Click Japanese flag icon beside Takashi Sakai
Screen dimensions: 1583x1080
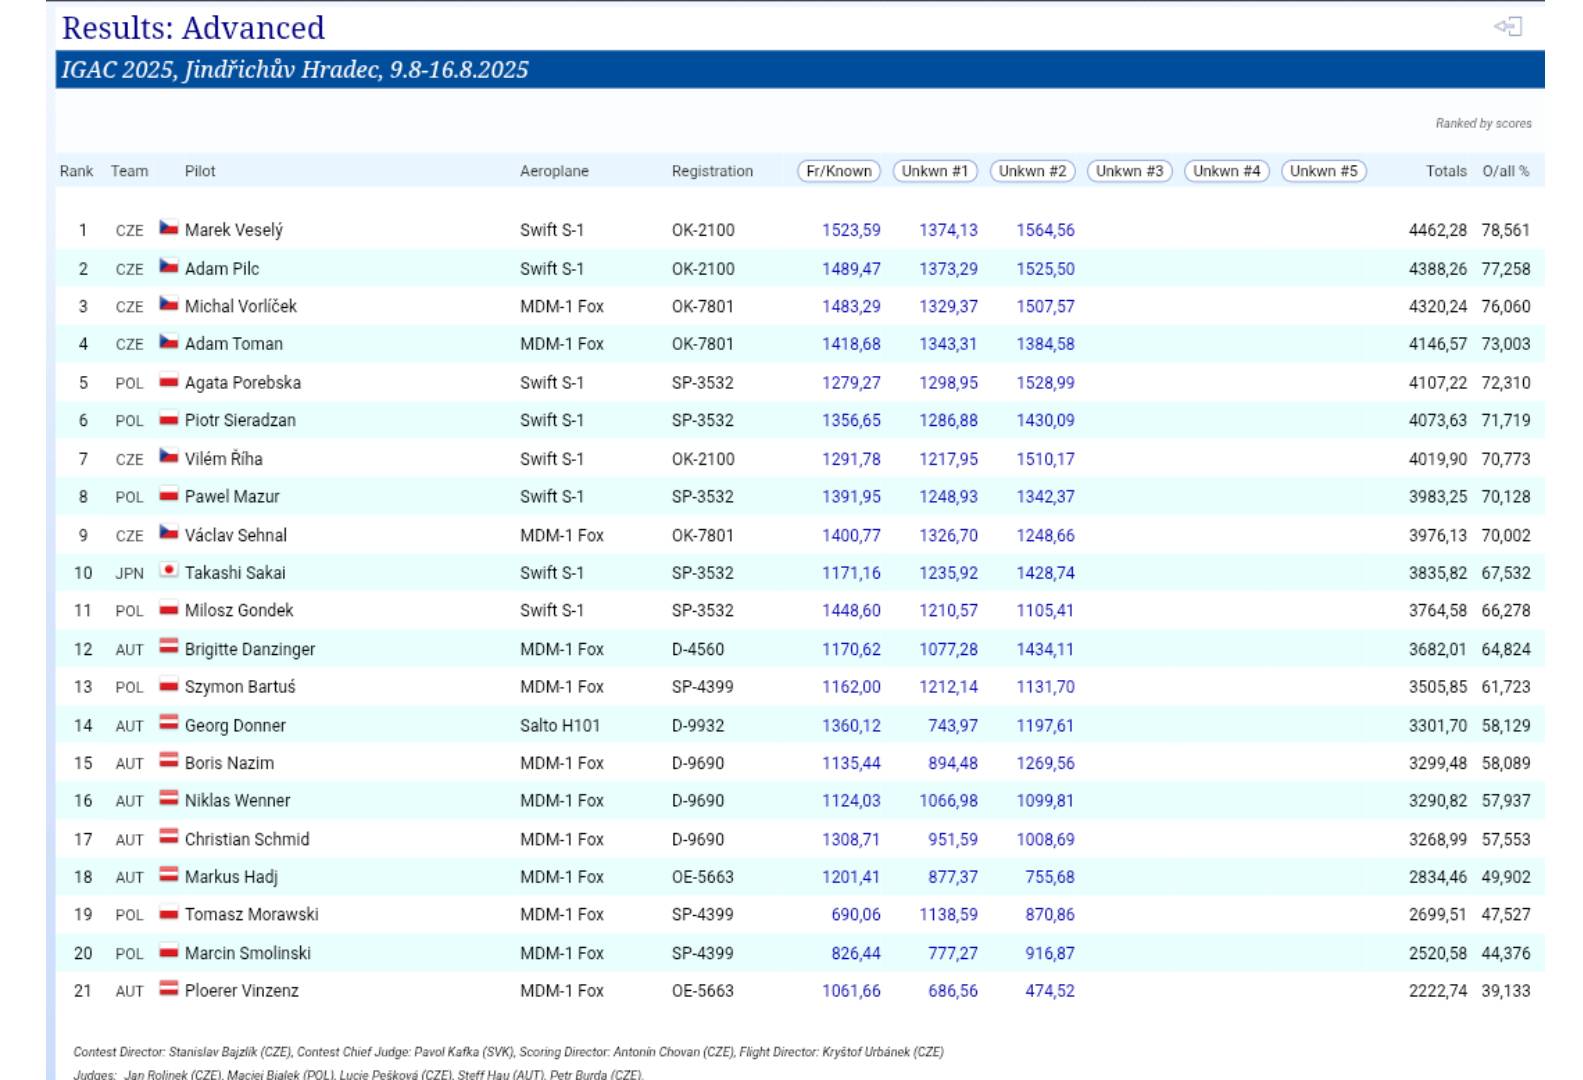click(169, 572)
